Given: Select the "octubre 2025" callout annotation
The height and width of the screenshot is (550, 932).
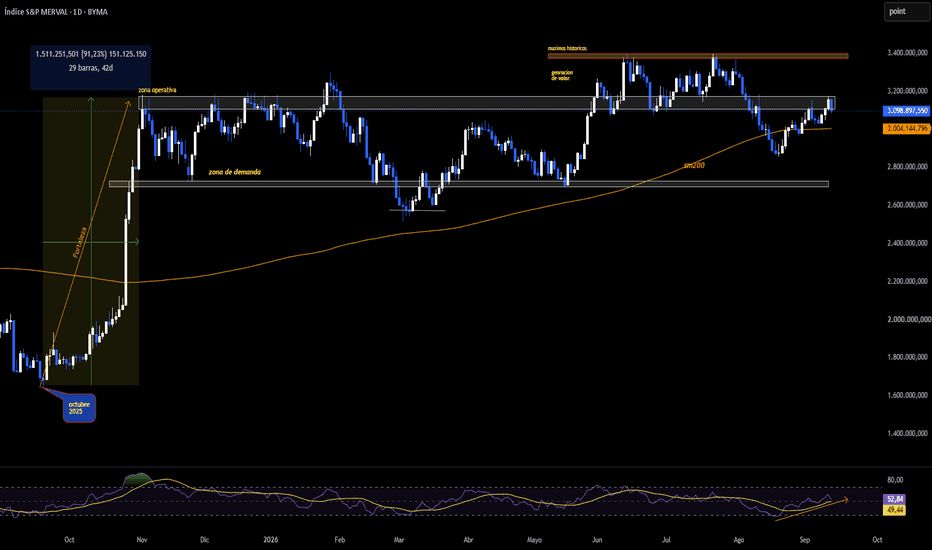Looking at the screenshot, I should (79, 408).
